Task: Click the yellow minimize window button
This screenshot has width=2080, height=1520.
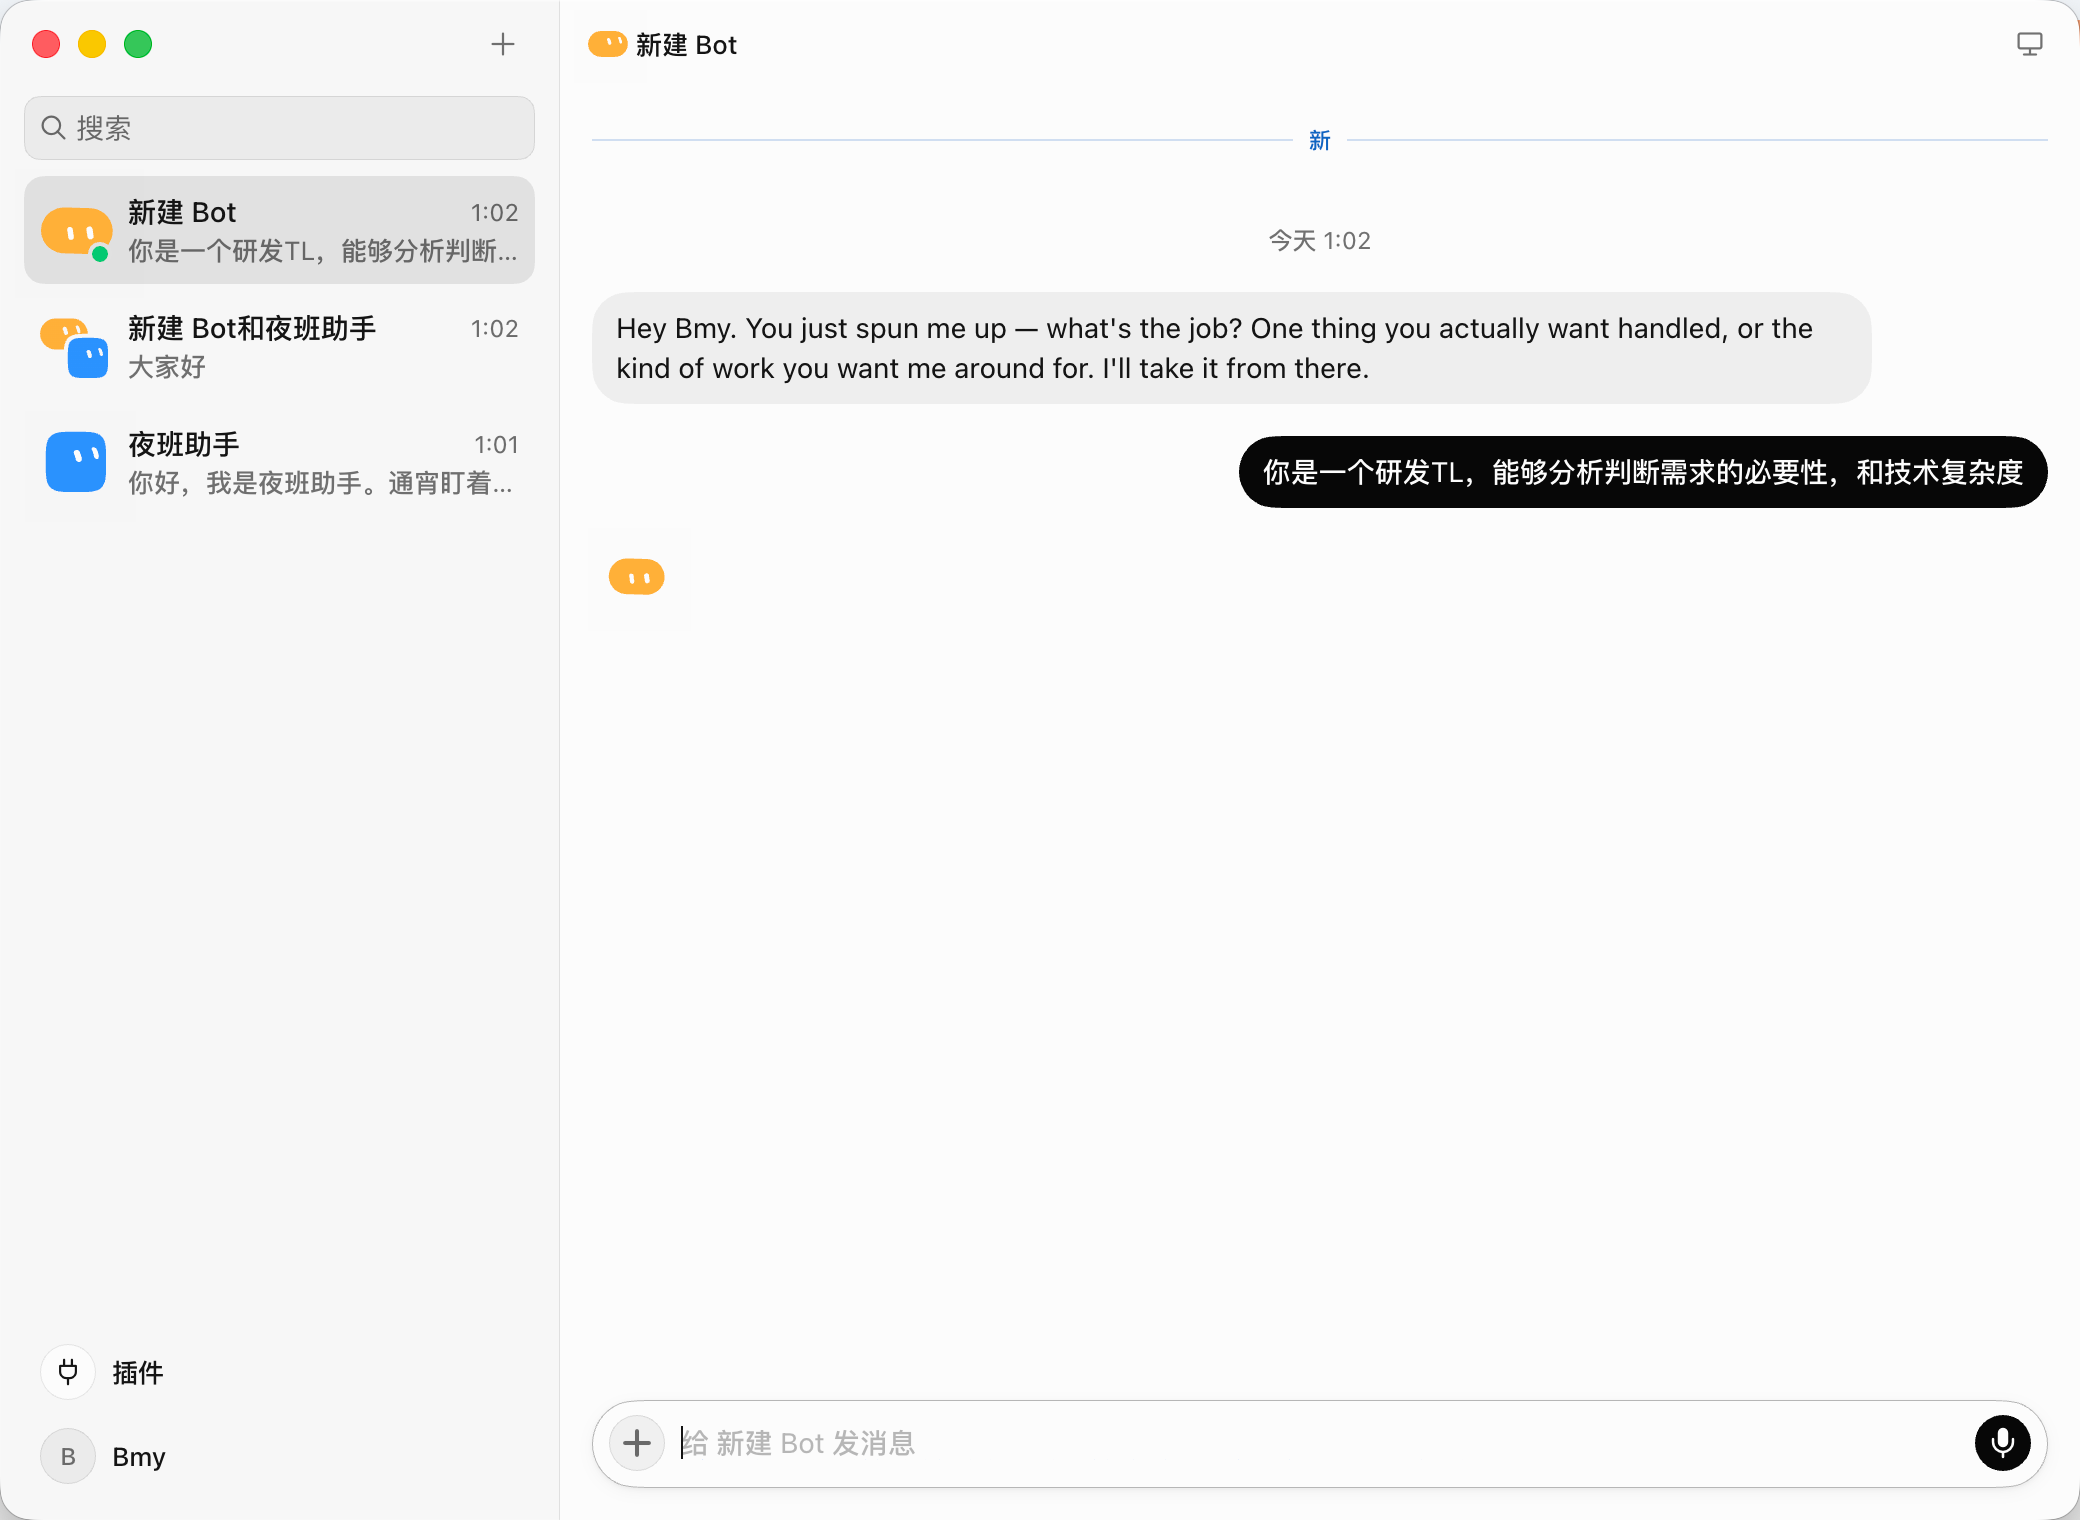Action: pos(92,44)
